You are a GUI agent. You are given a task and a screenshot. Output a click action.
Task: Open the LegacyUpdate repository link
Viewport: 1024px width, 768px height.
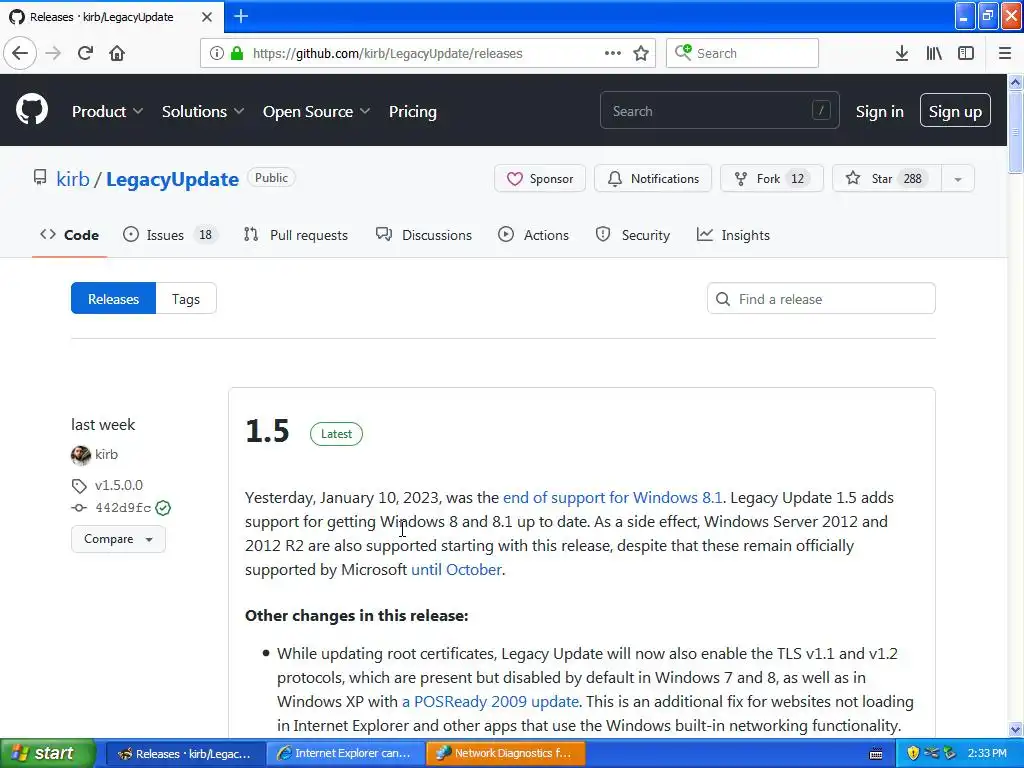[x=172, y=179]
